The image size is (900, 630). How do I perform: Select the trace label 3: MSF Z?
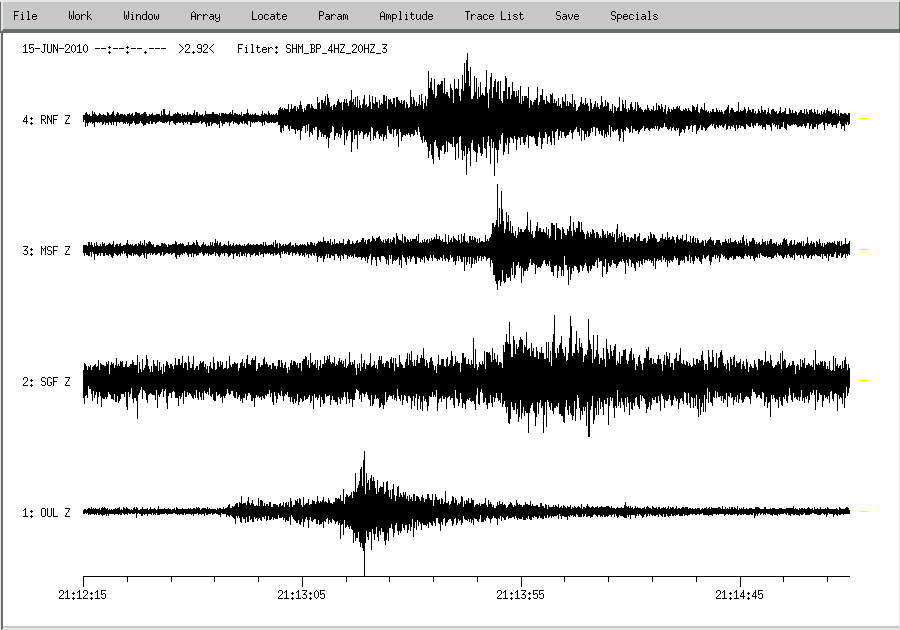(46, 251)
